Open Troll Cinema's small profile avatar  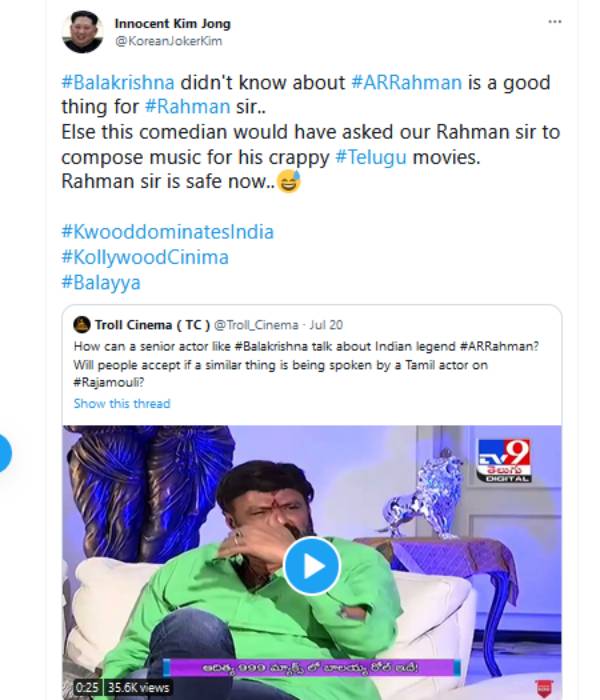(x=82, y=324)
